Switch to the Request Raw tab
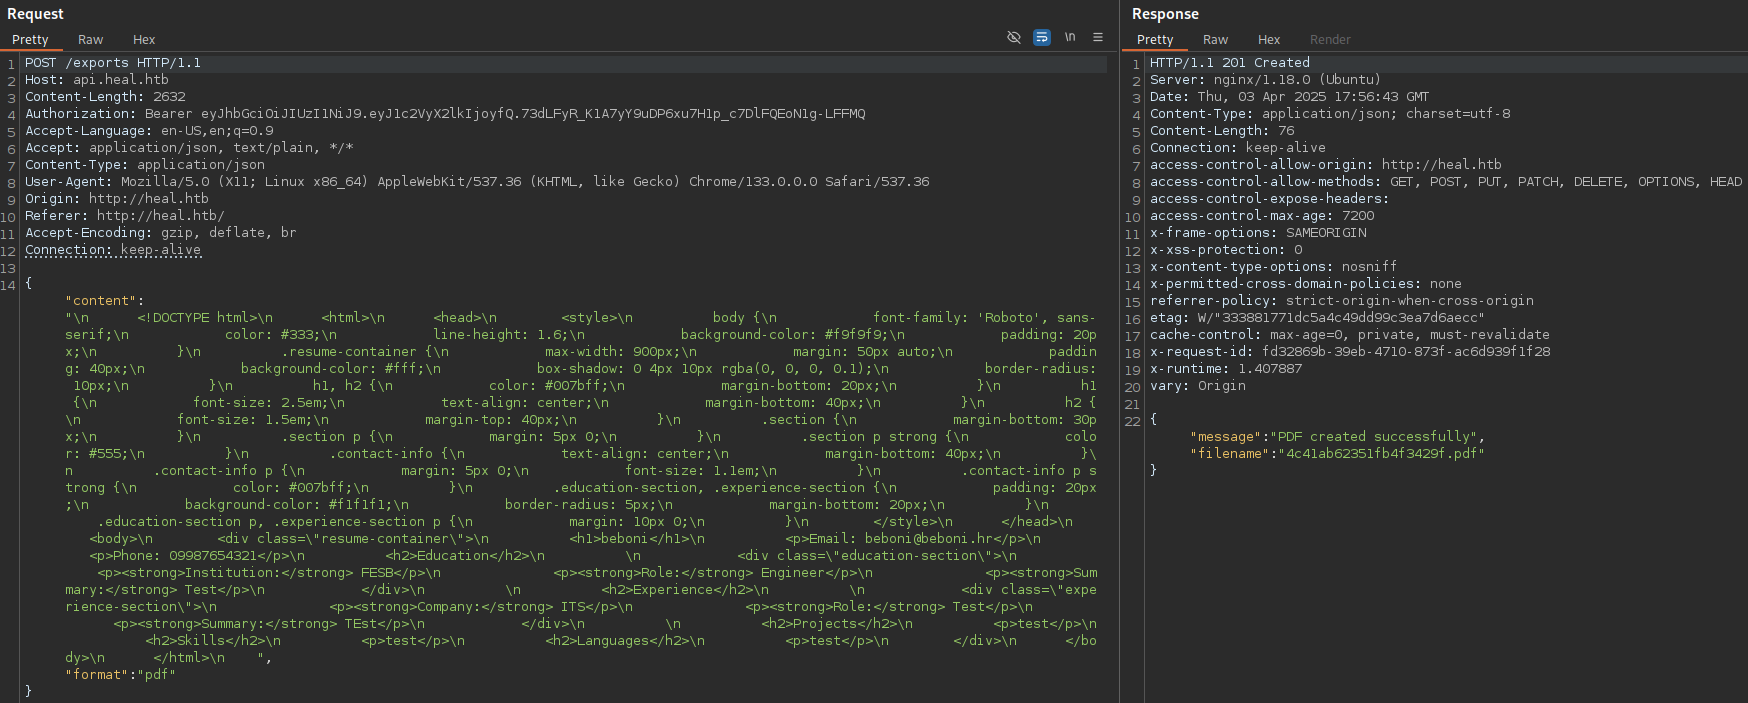Screen dimensions: 1748x703 click(x=90, y=40)
